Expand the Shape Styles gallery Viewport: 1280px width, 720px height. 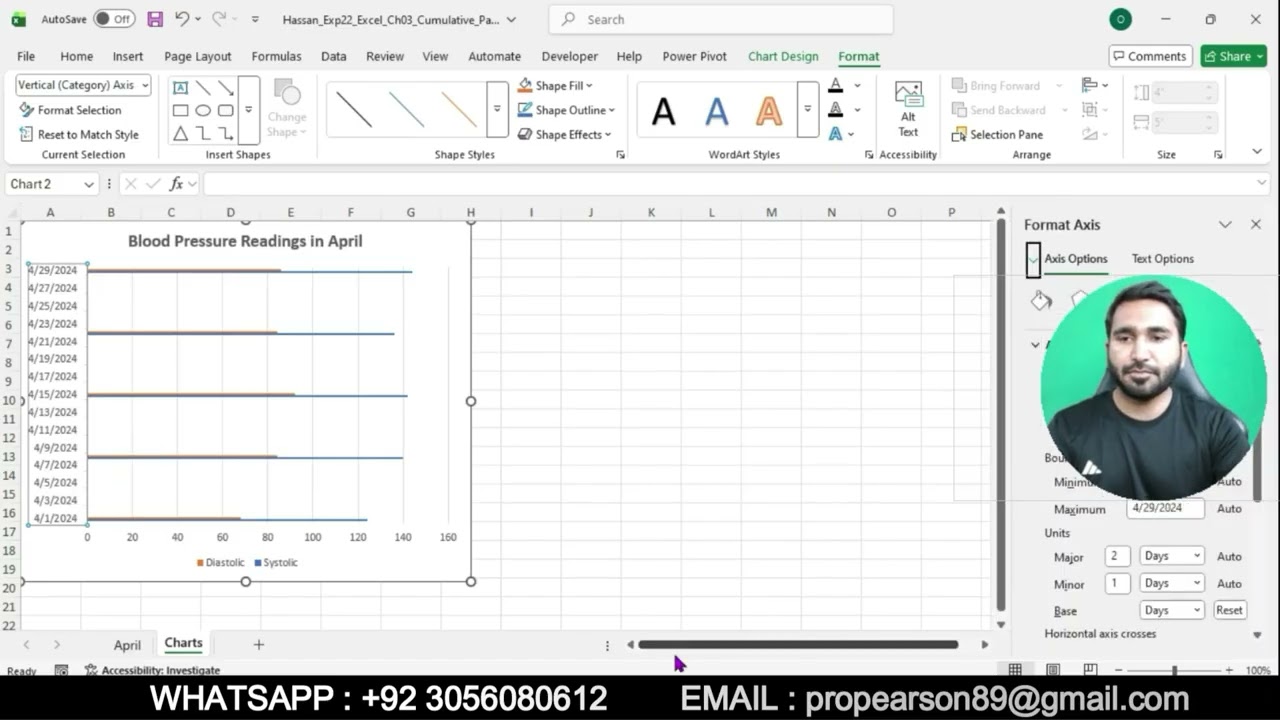point(497,109)
